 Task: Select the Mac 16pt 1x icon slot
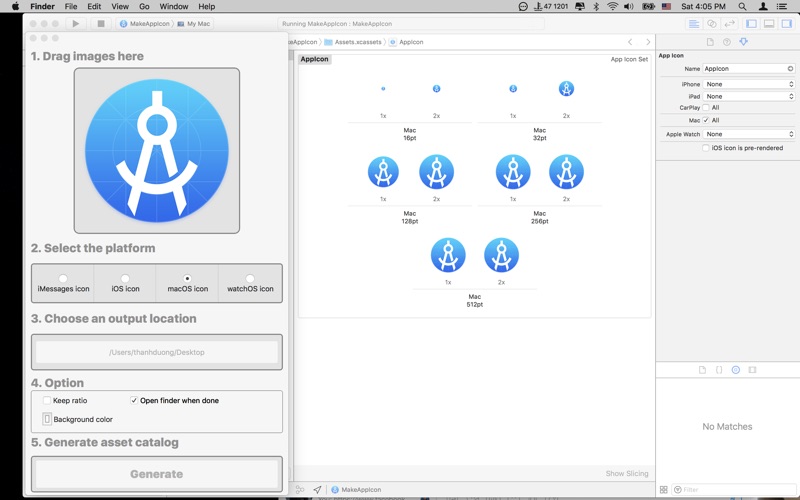point(383,89)
